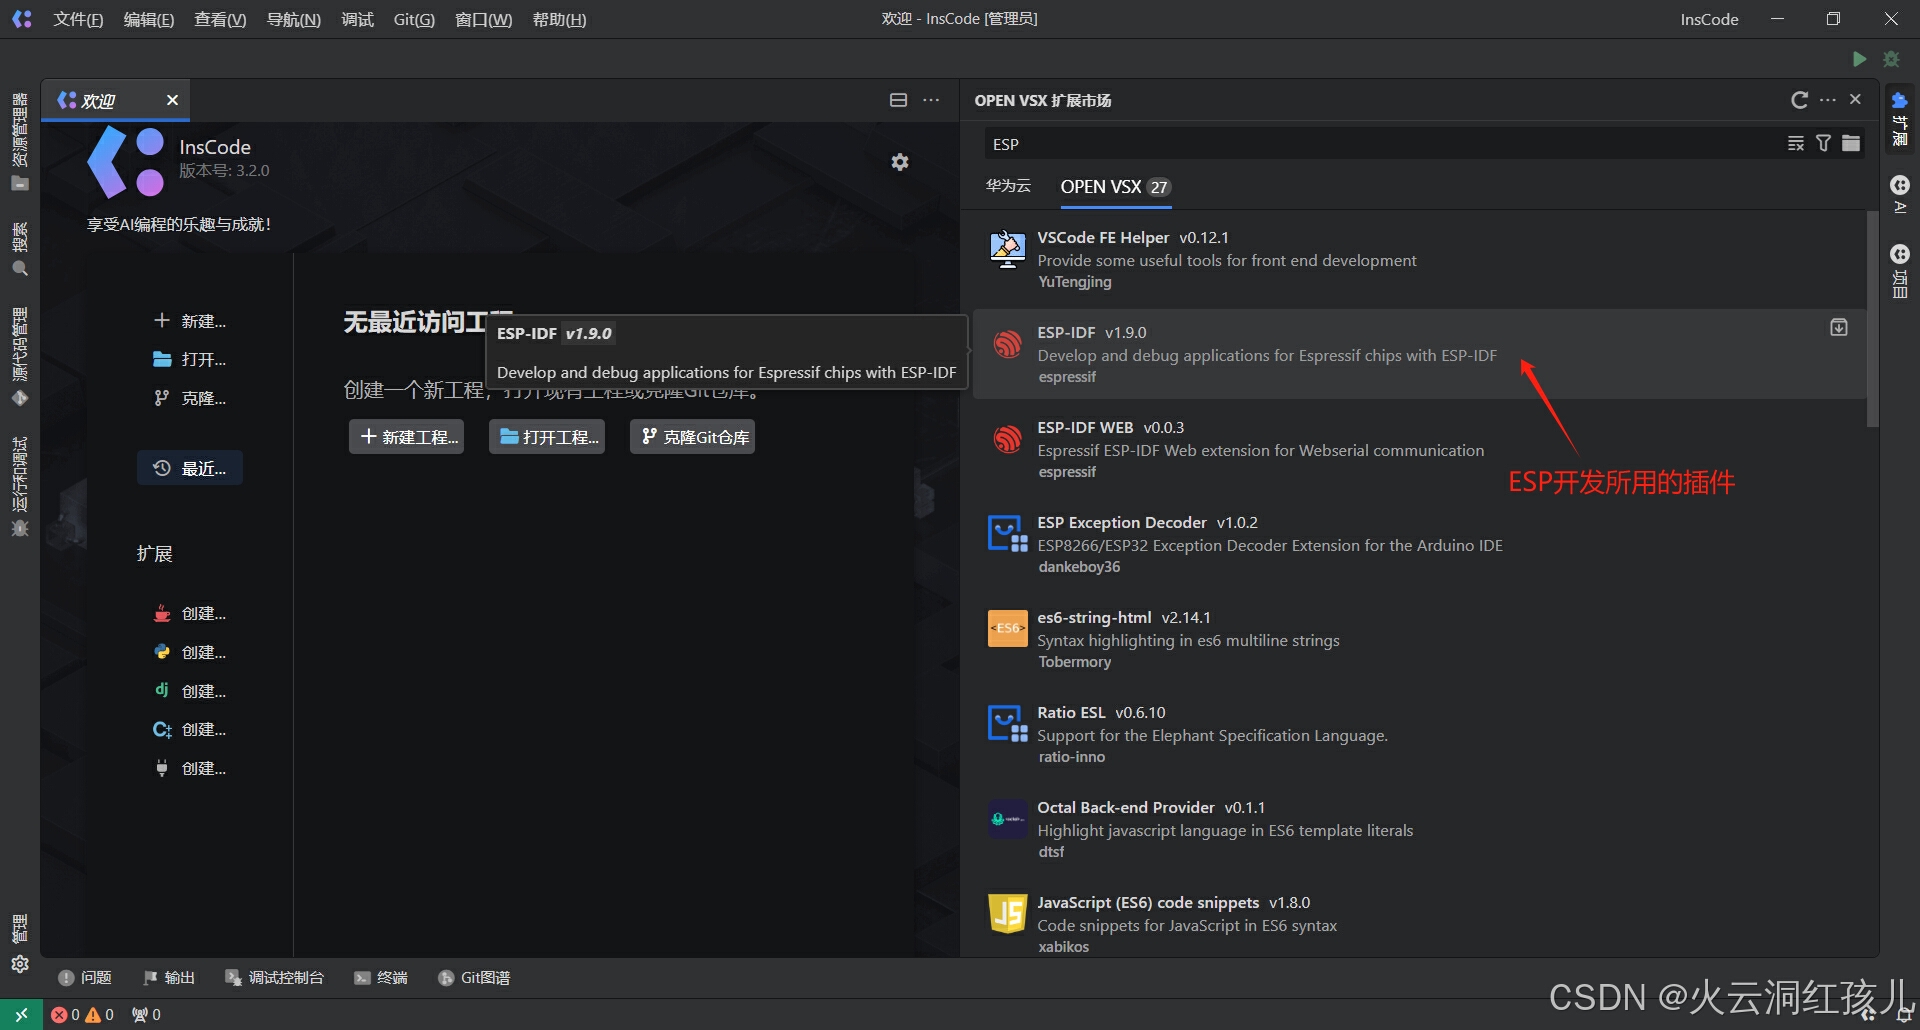The width and height of the screenshot is (1920, 1030).
Task: Click 新建... in welcome sidebar
Action: pyautogui.click(x=189, y=321)
